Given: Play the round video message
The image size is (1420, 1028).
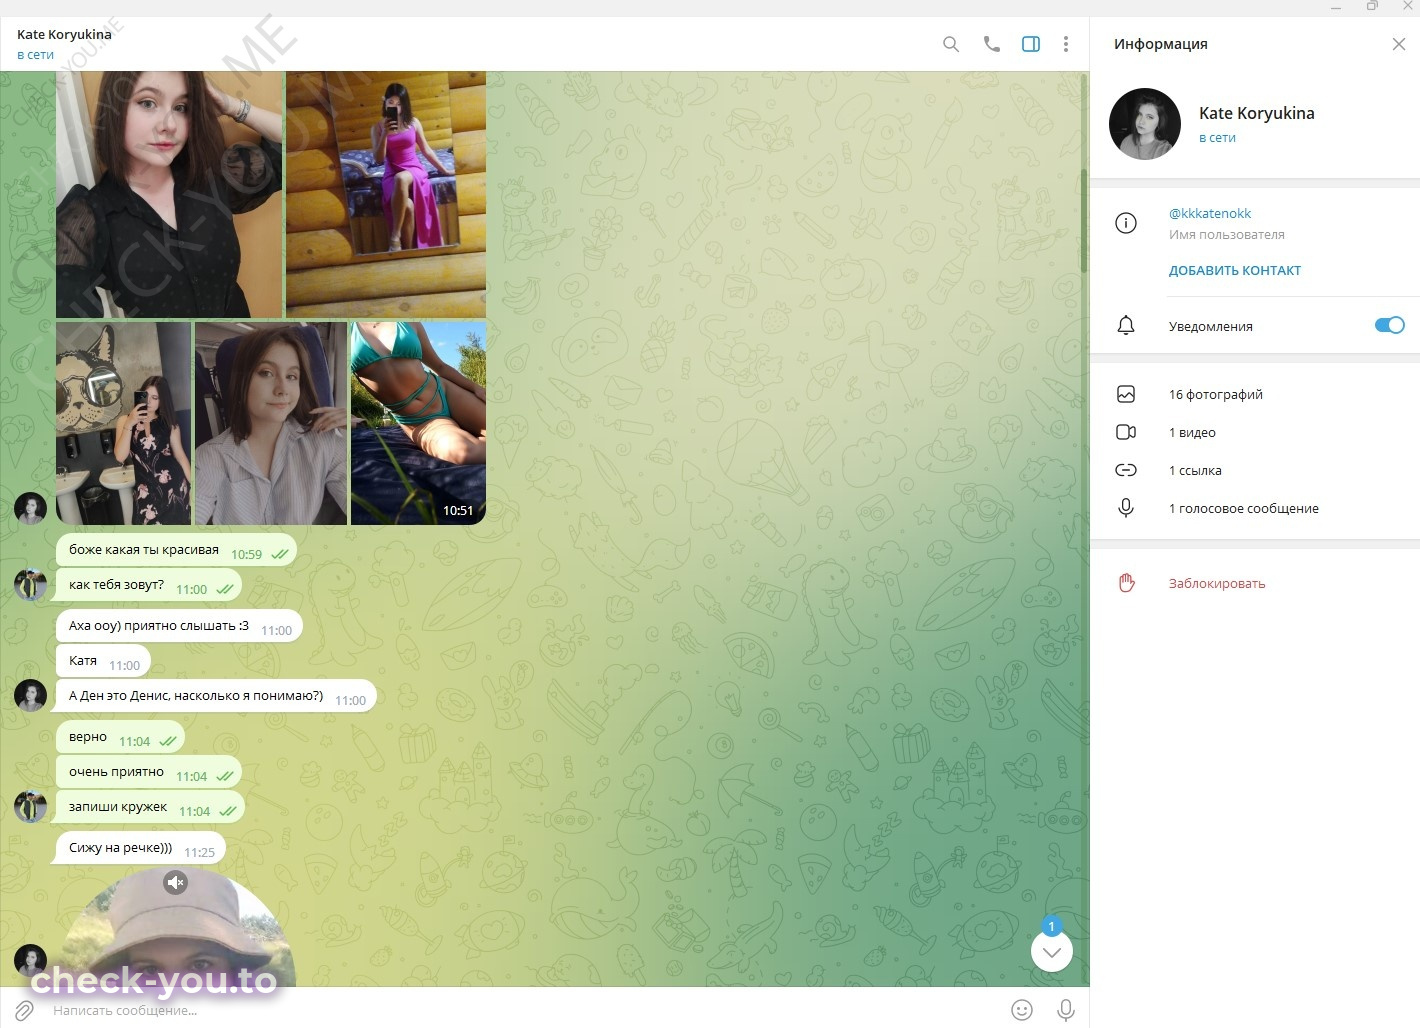Looking at the screenshot, I should point(176,930).
